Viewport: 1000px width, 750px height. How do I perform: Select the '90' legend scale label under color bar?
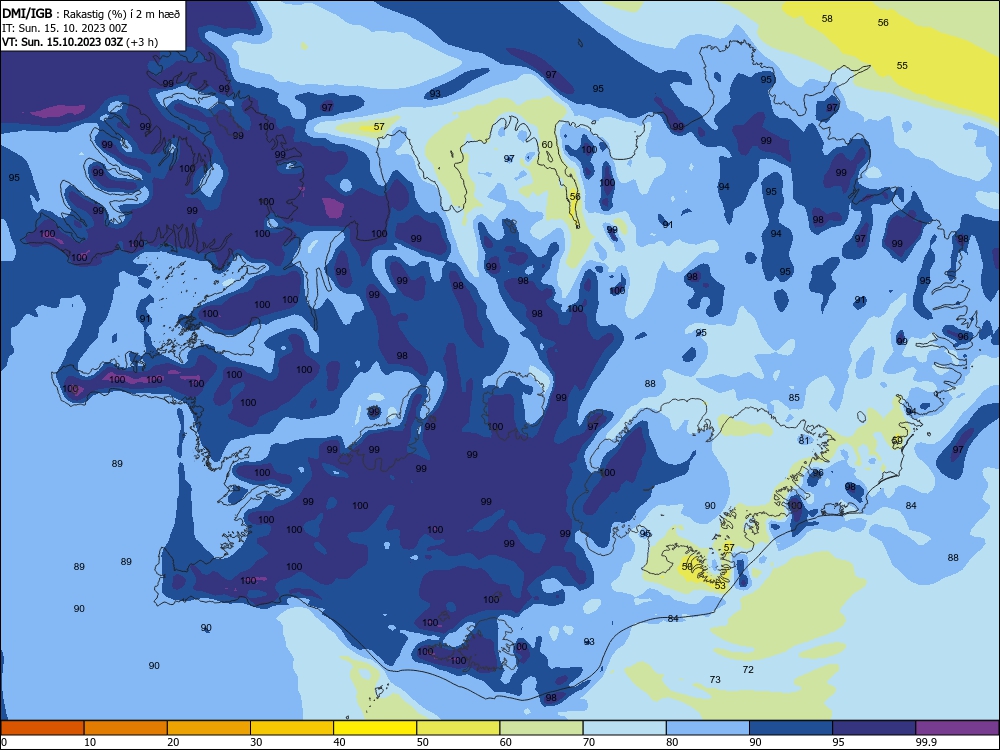755,742
